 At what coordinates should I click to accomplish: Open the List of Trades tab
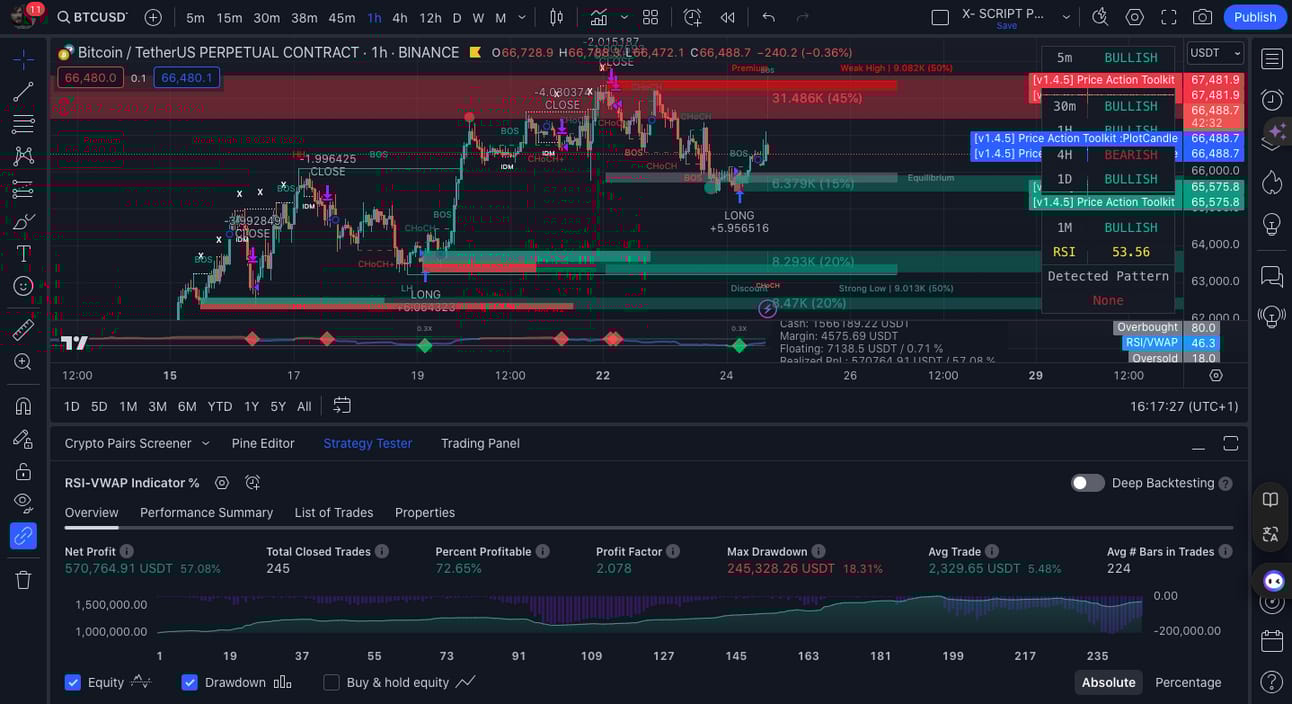tap(334, 512)
